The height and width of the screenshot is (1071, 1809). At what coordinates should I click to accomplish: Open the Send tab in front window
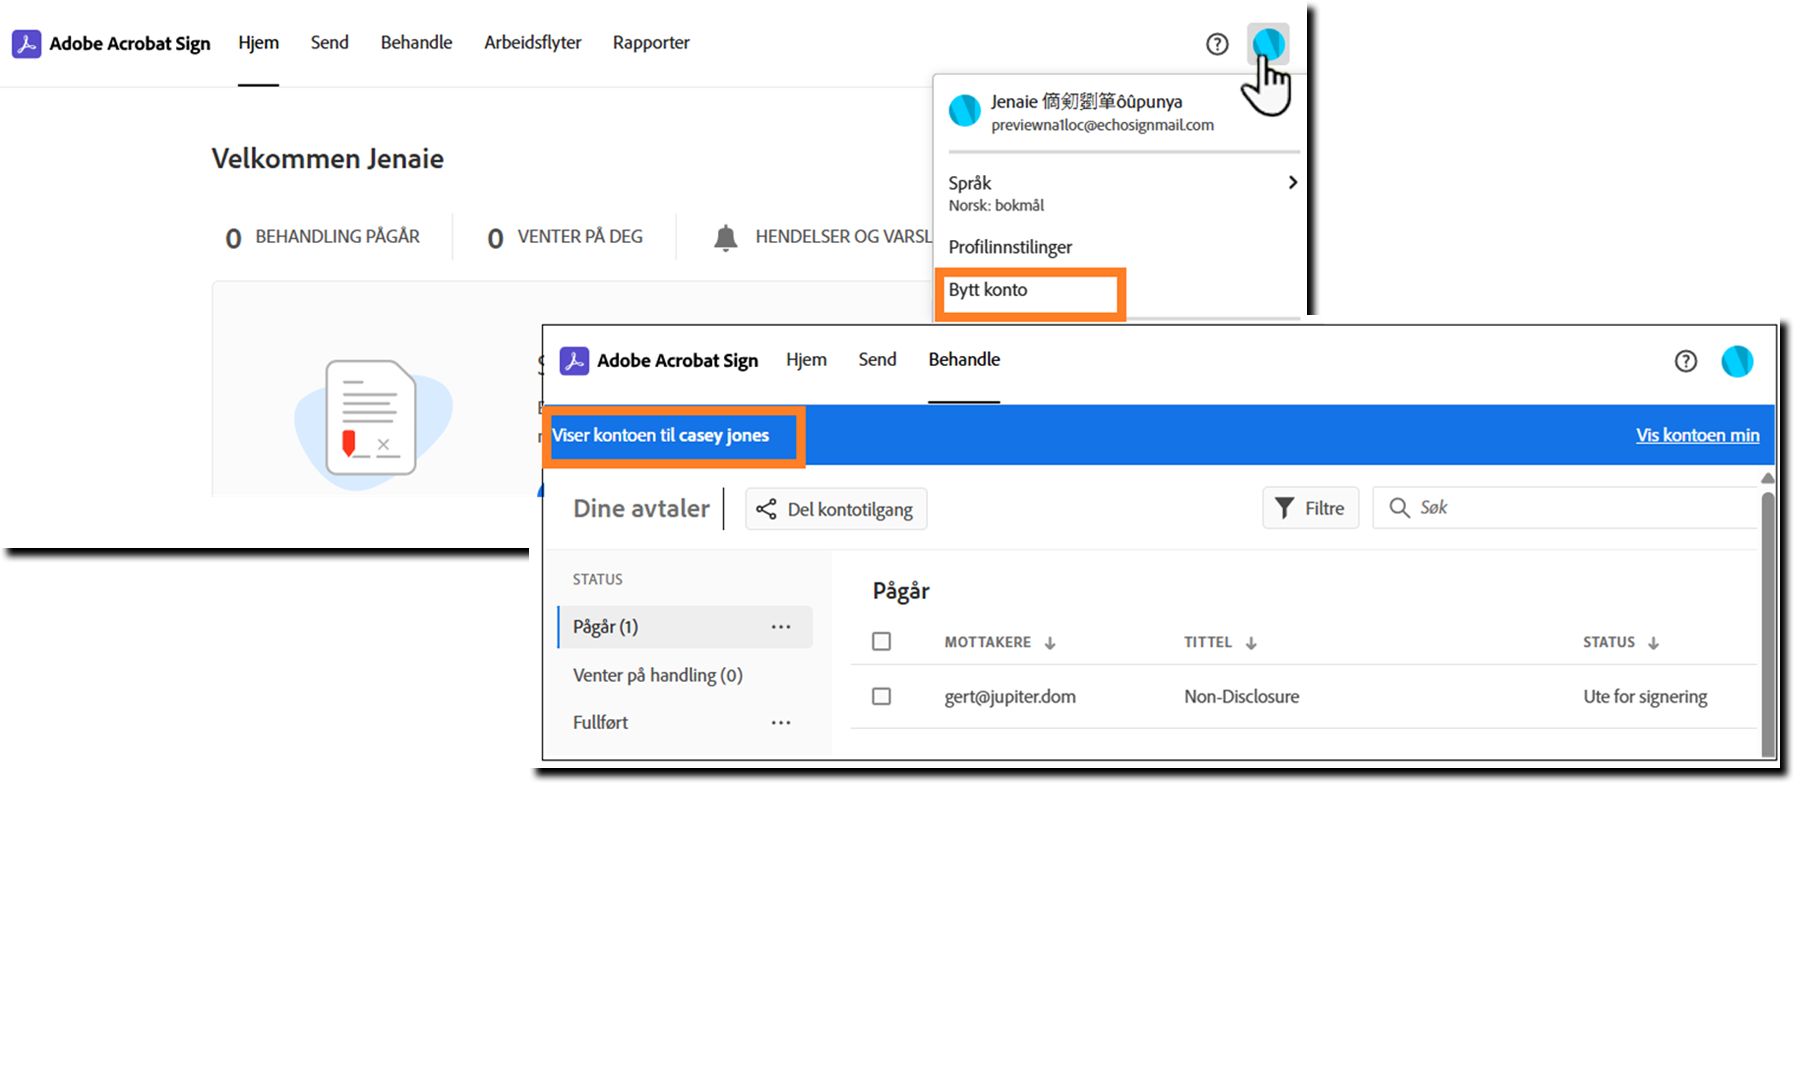[877, 360]
